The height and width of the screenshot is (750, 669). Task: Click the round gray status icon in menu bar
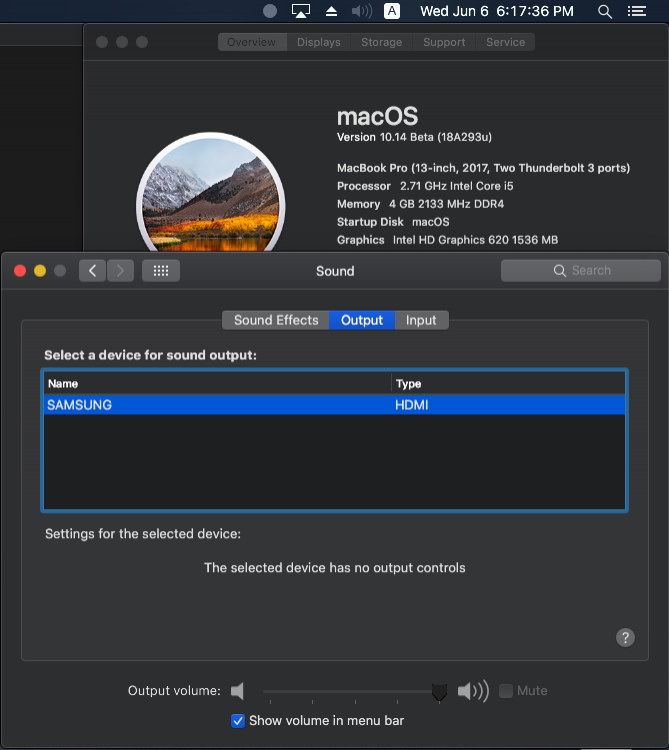click(x=270, y=11)
